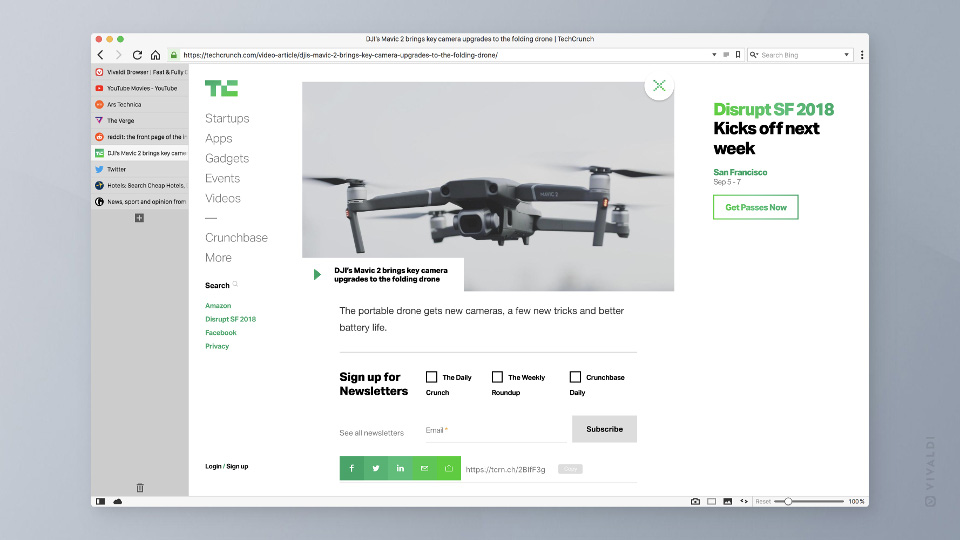The height and width of the screenshot is (540, 960).
Task: Share the article by email icon
Action: 424,468
